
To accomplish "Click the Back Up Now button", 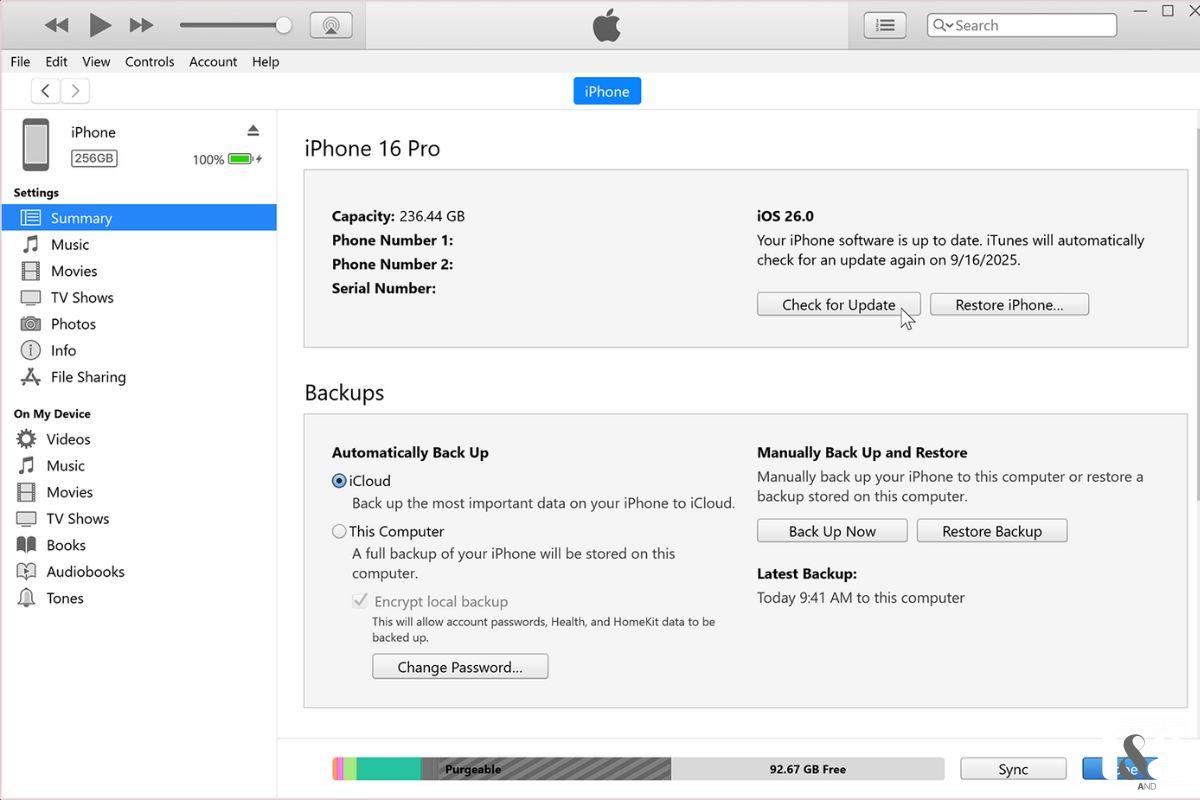I will click(831, 530).
